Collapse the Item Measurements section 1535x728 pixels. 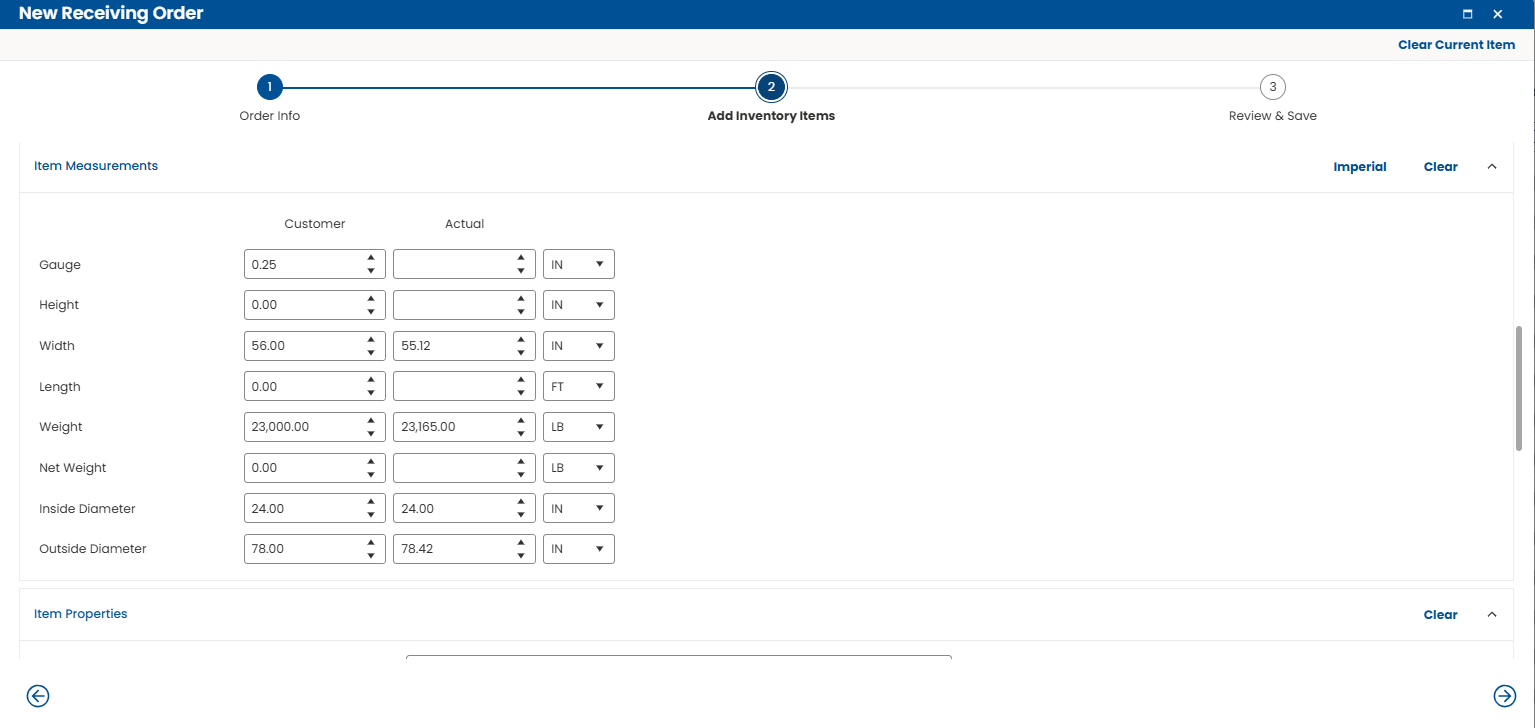(1491, 166)
